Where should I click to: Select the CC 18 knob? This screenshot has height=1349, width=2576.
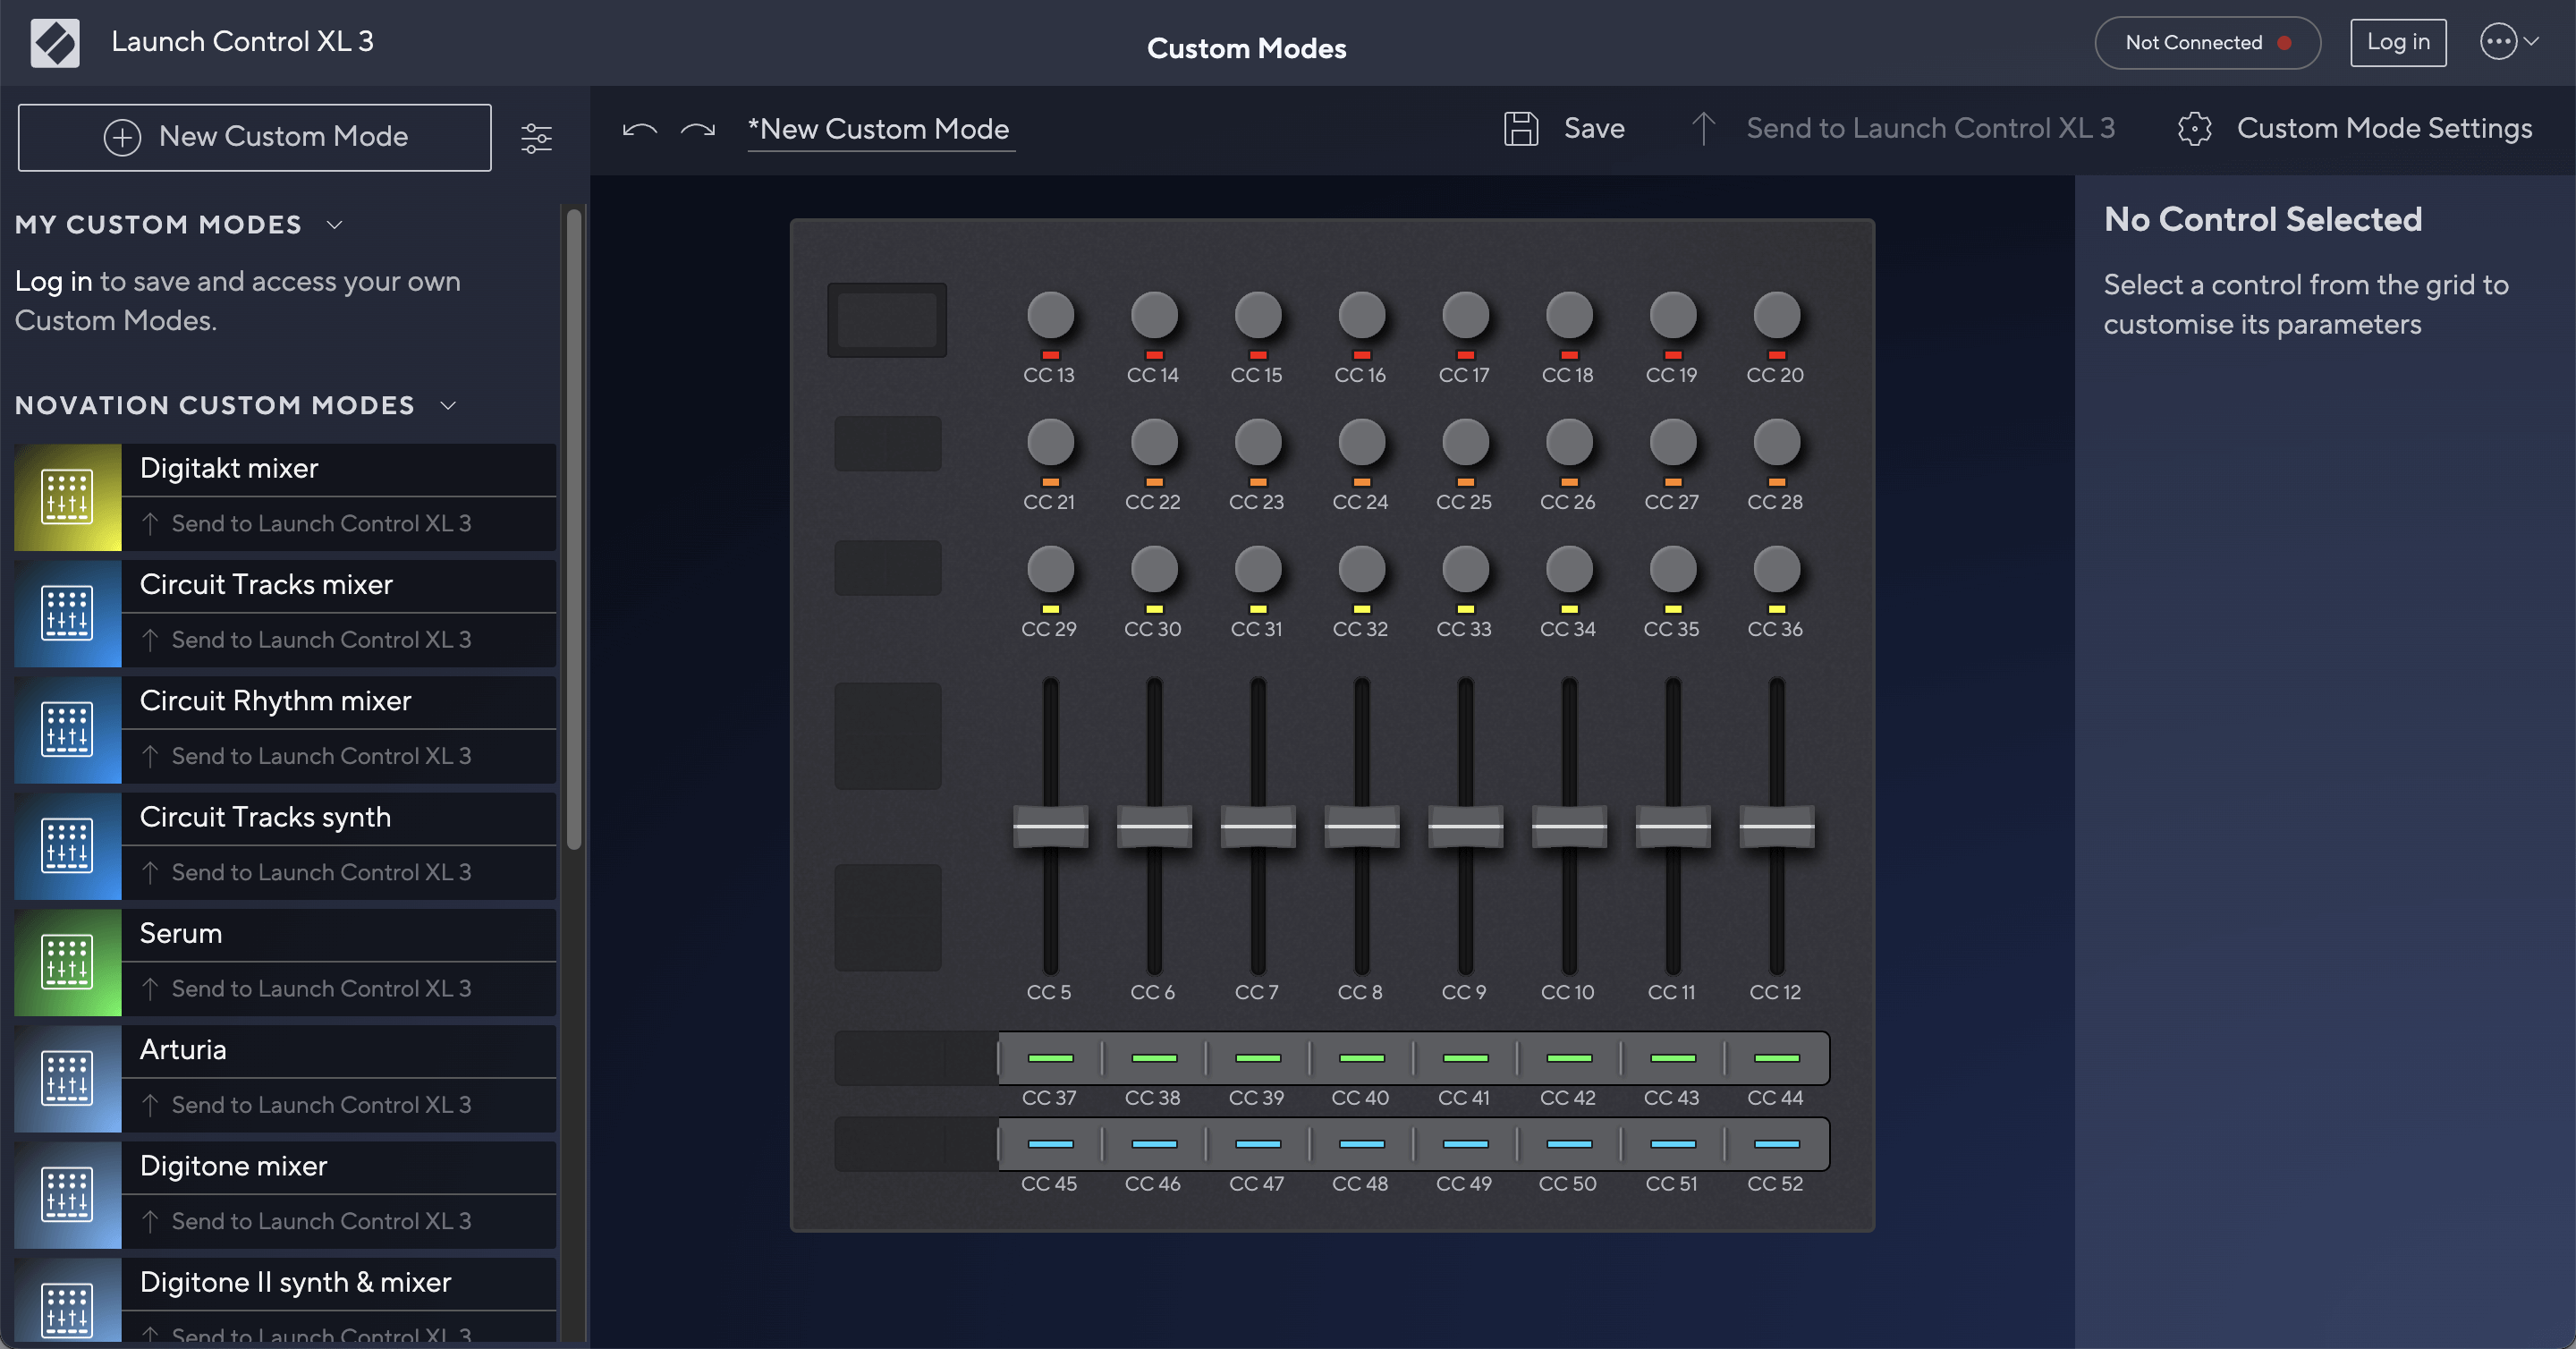coord(1569,315)
